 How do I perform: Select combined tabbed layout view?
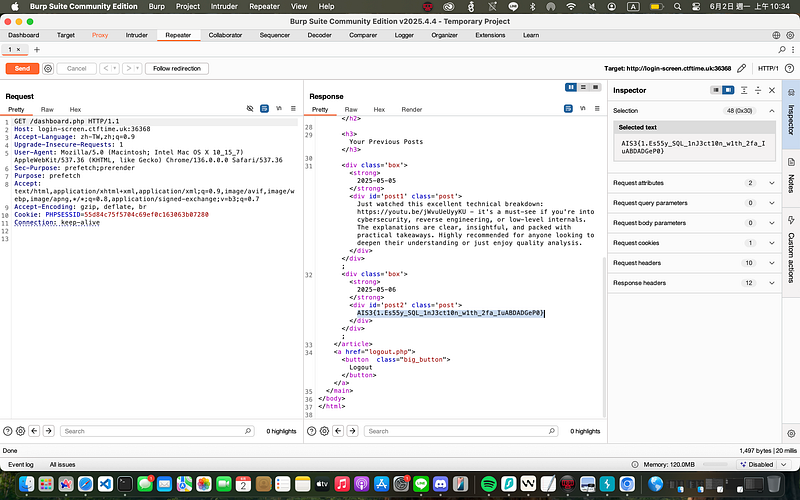click(x=595, y=87)
